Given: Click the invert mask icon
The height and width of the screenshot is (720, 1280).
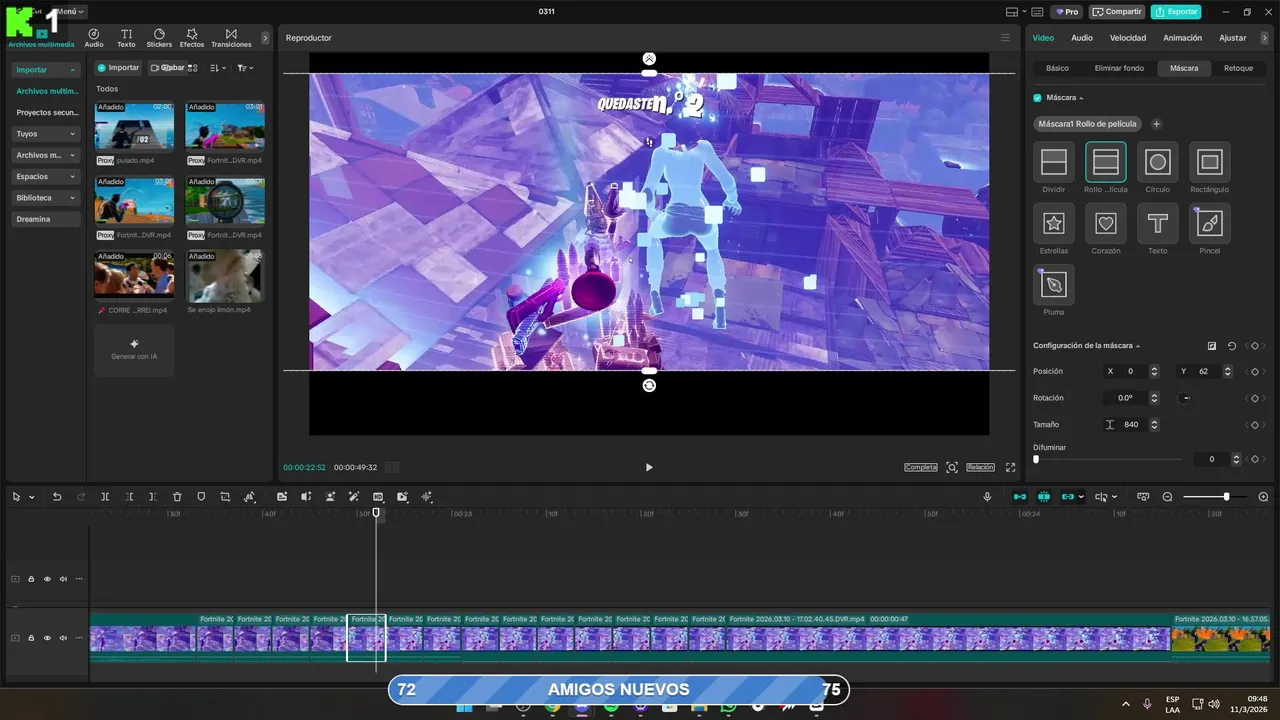Looking at the screenshot, I should tap(1212, 346).
